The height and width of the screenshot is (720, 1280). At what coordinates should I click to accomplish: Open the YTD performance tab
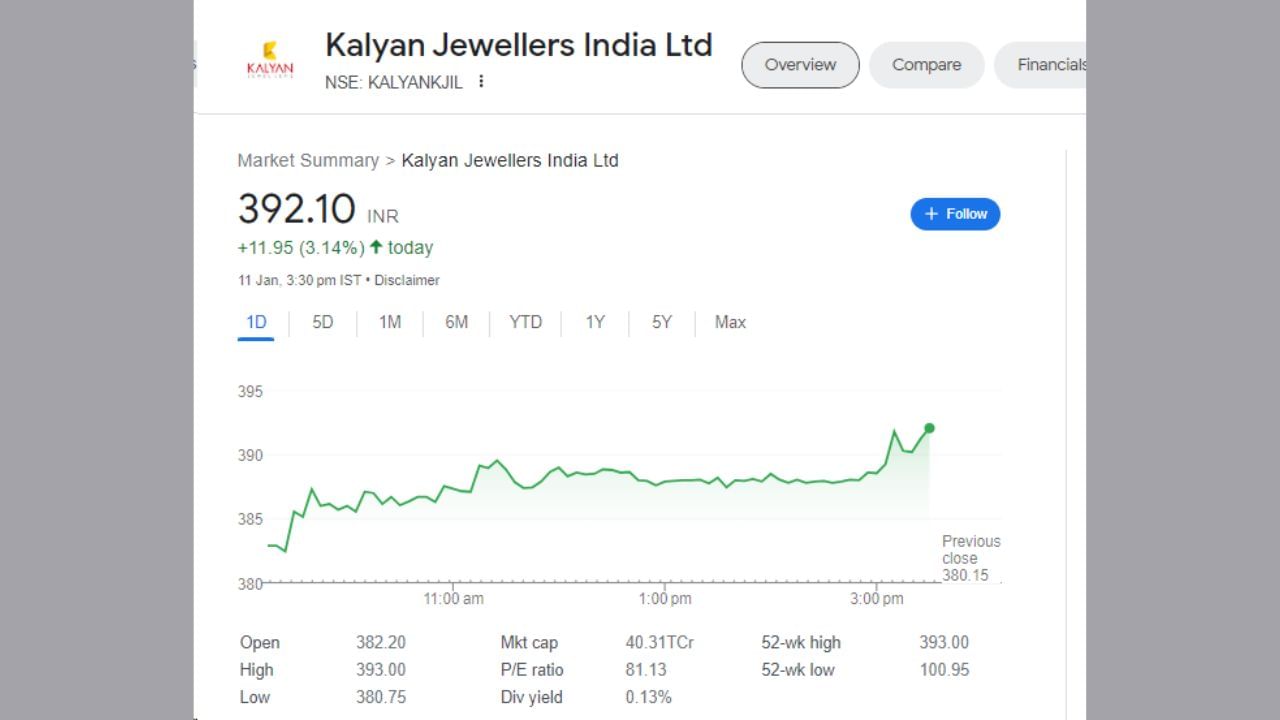(525, 322)
